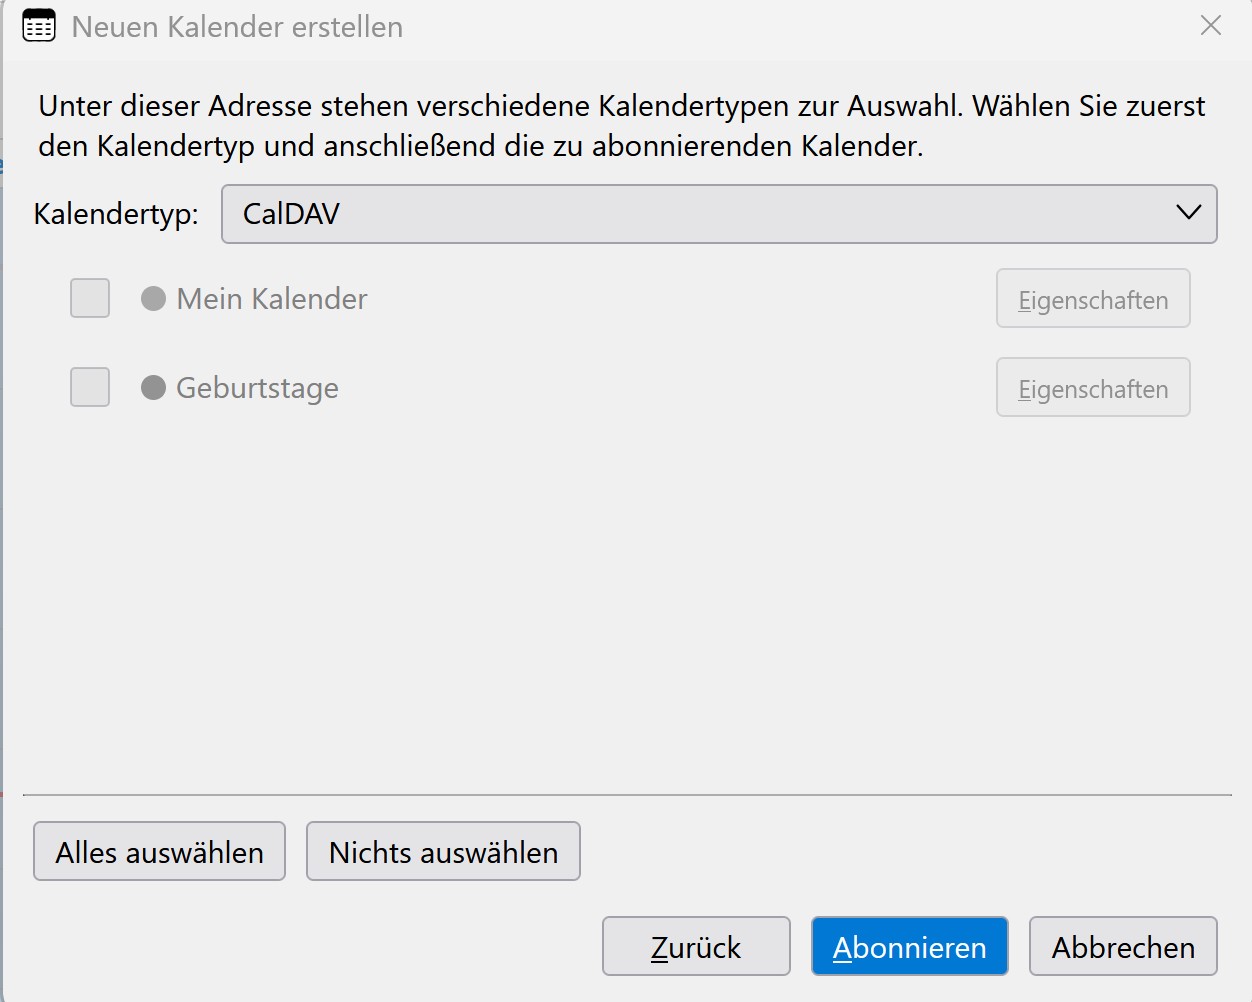Click the Kalendertyp label
The height and width of the screenshot is (1002, 1252).
pyautogui.click(x=116, y=213)
